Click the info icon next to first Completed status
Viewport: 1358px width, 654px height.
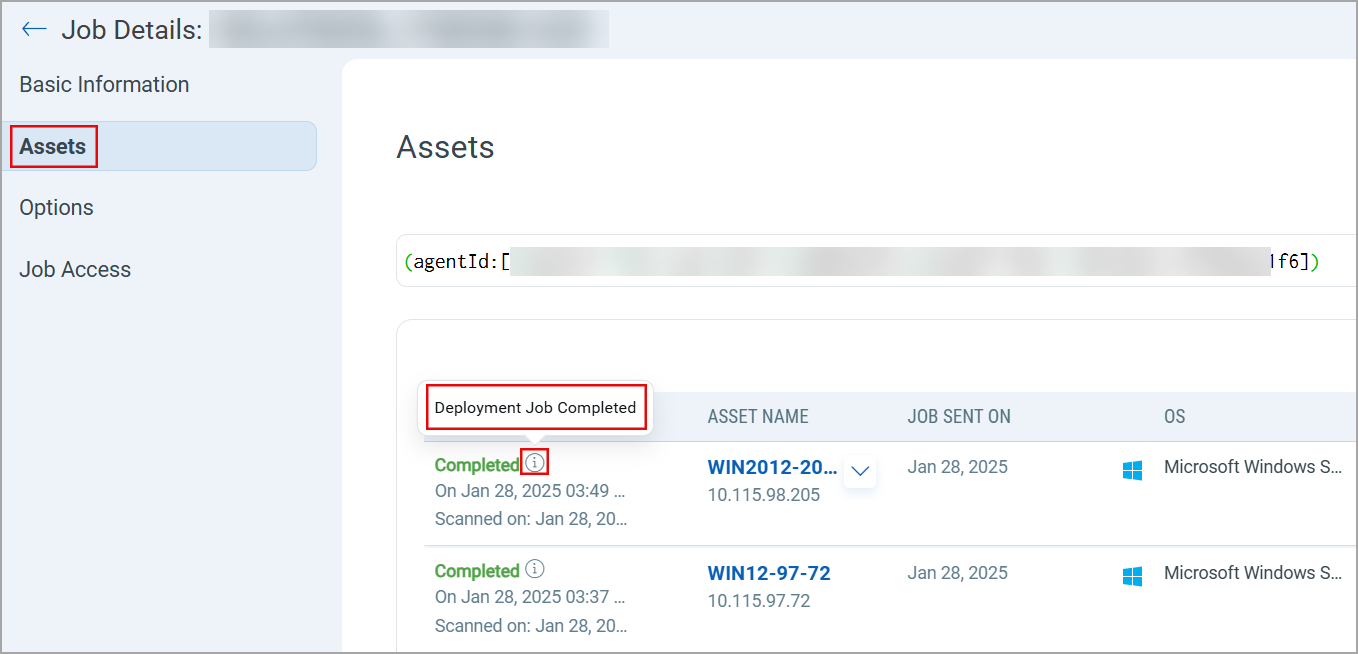(x=535, y=461)
